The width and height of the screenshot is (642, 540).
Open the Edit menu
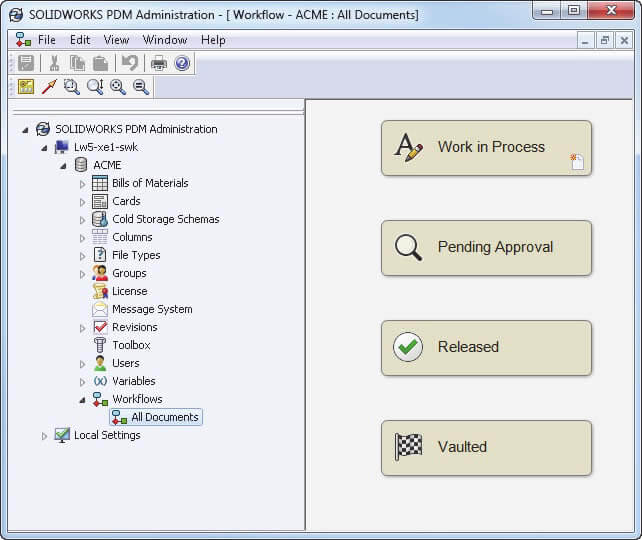click(x=80, y=40)
